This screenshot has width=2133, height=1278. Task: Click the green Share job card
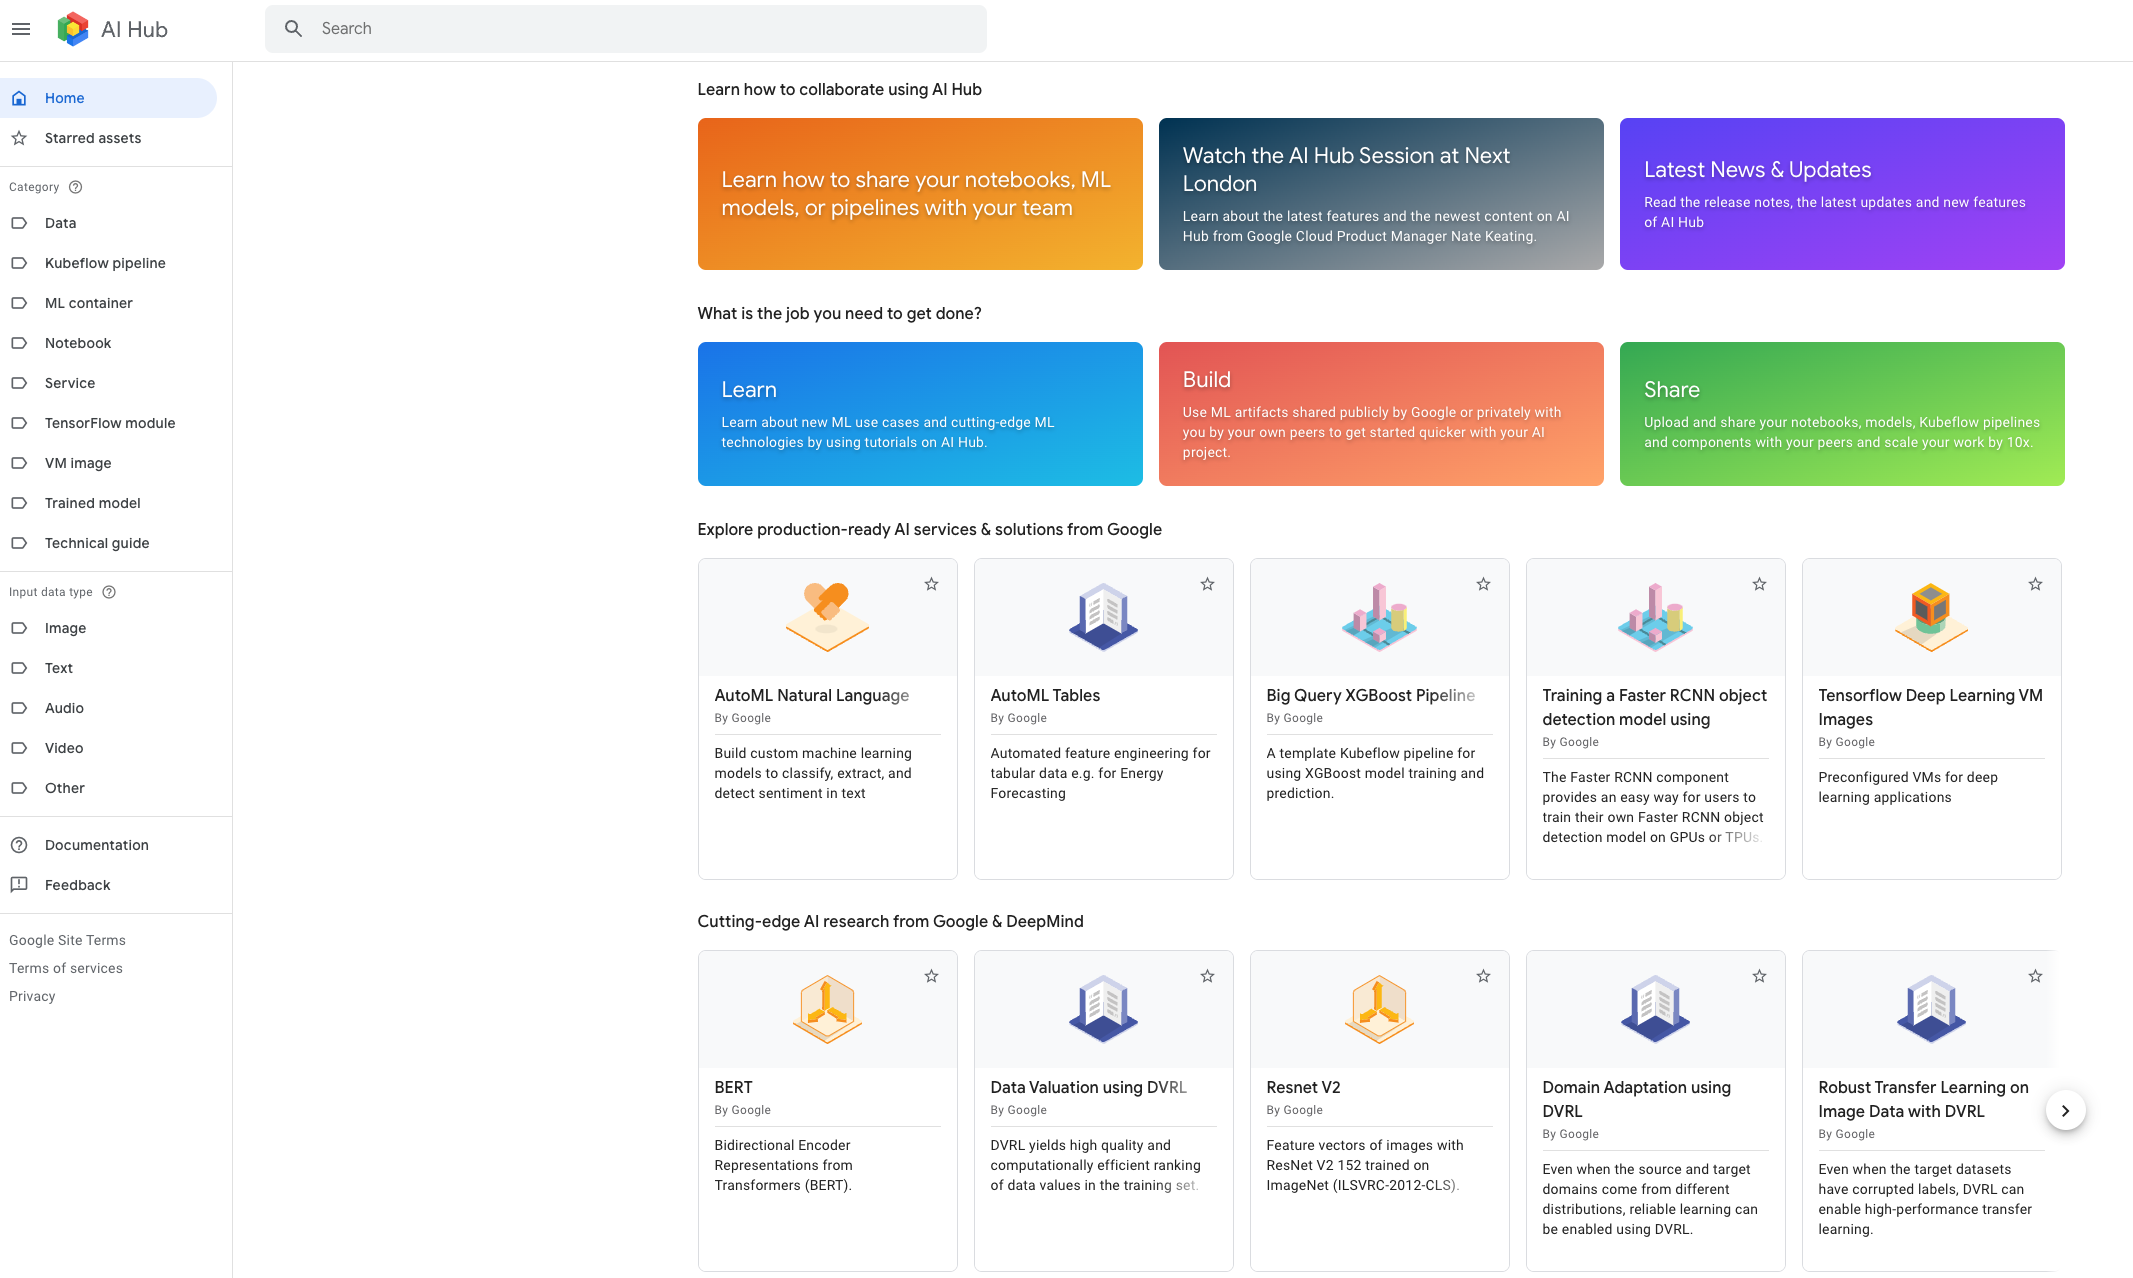pos(1841,414)
